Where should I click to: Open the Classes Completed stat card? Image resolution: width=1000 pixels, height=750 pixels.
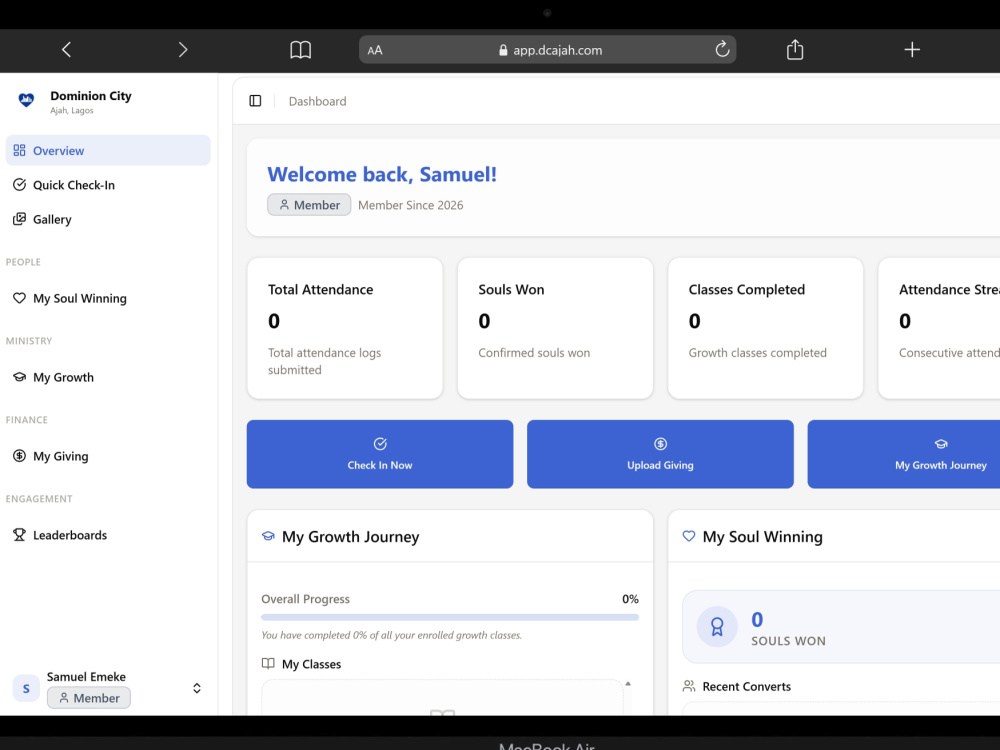[x=765, y=328]
